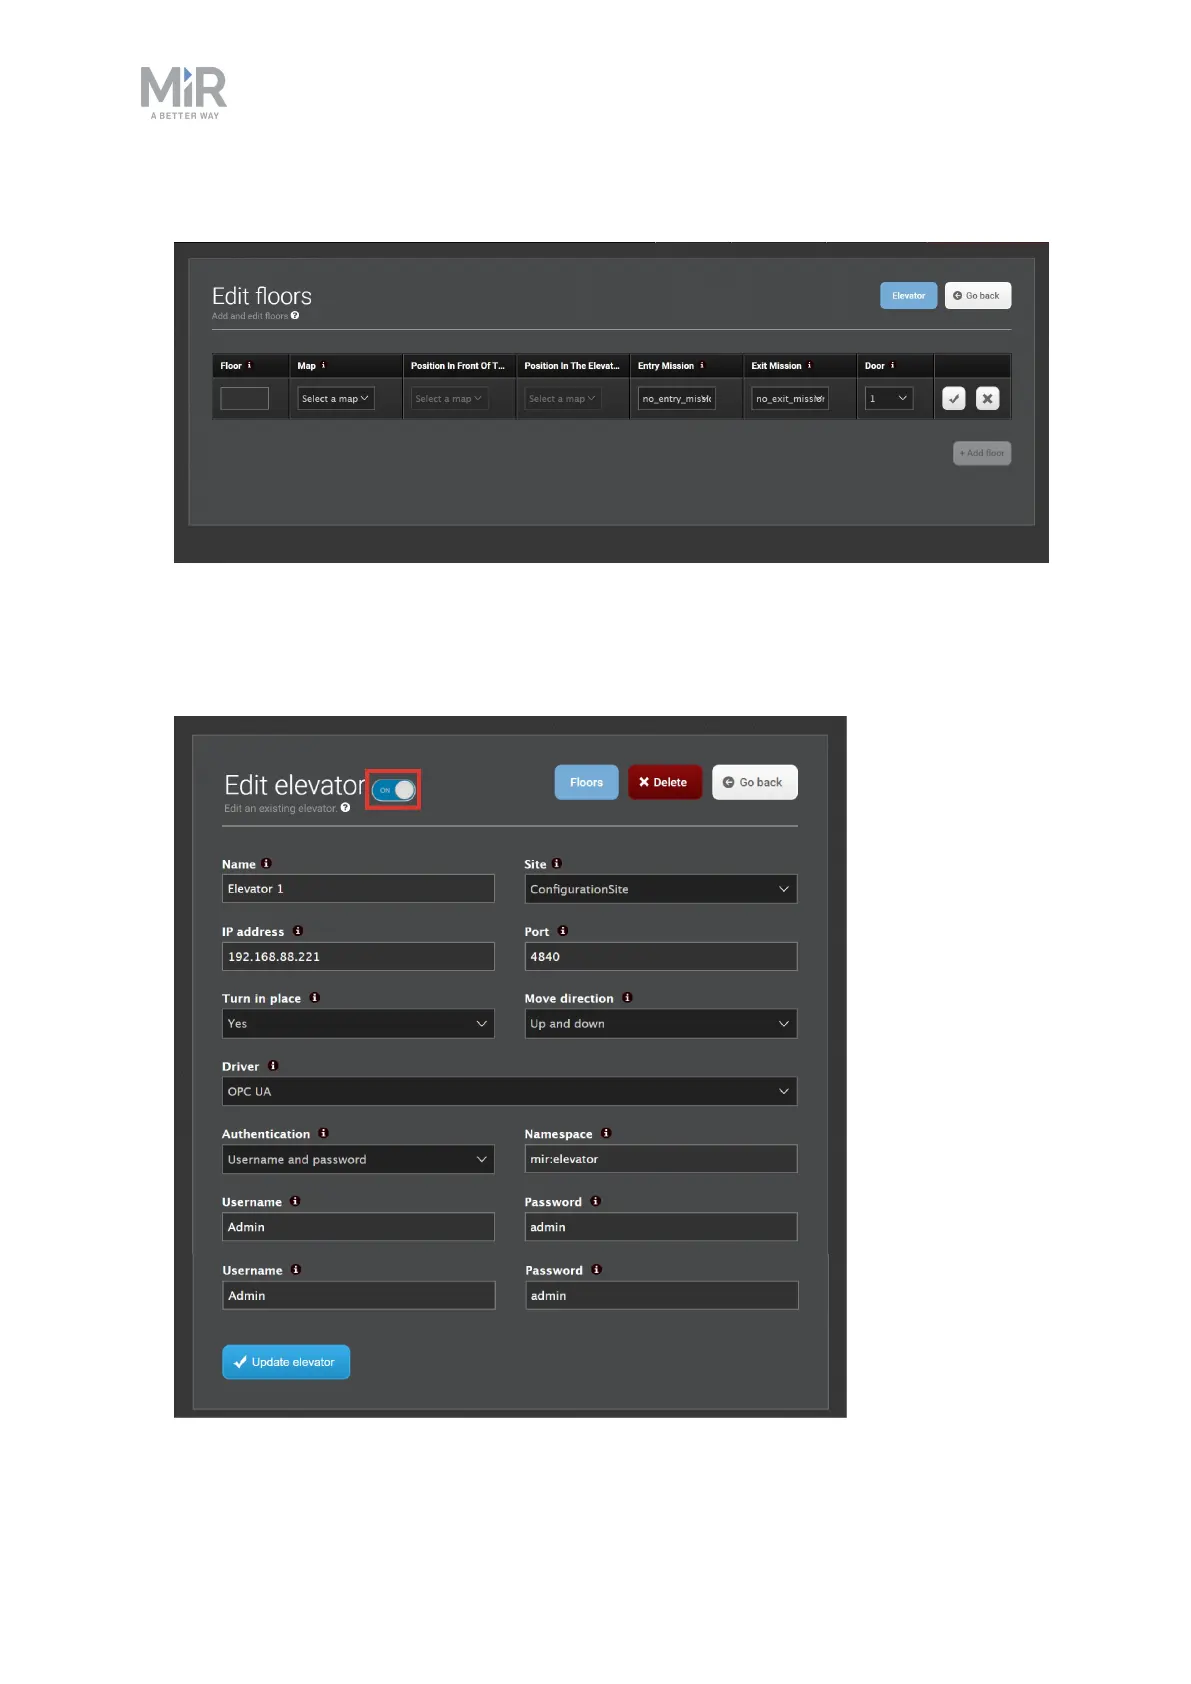The image size is (1191, 1684).
Task: Toggle the elevator ON switch
Action: point(394,790)
